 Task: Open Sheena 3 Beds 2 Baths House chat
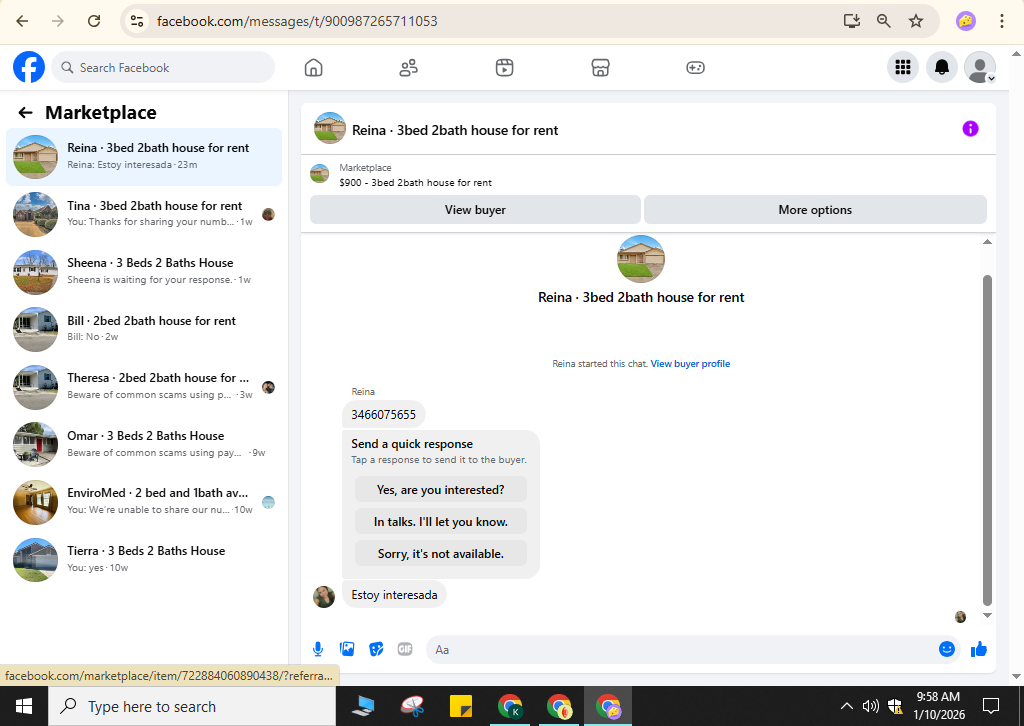click(x=144, y=272)
